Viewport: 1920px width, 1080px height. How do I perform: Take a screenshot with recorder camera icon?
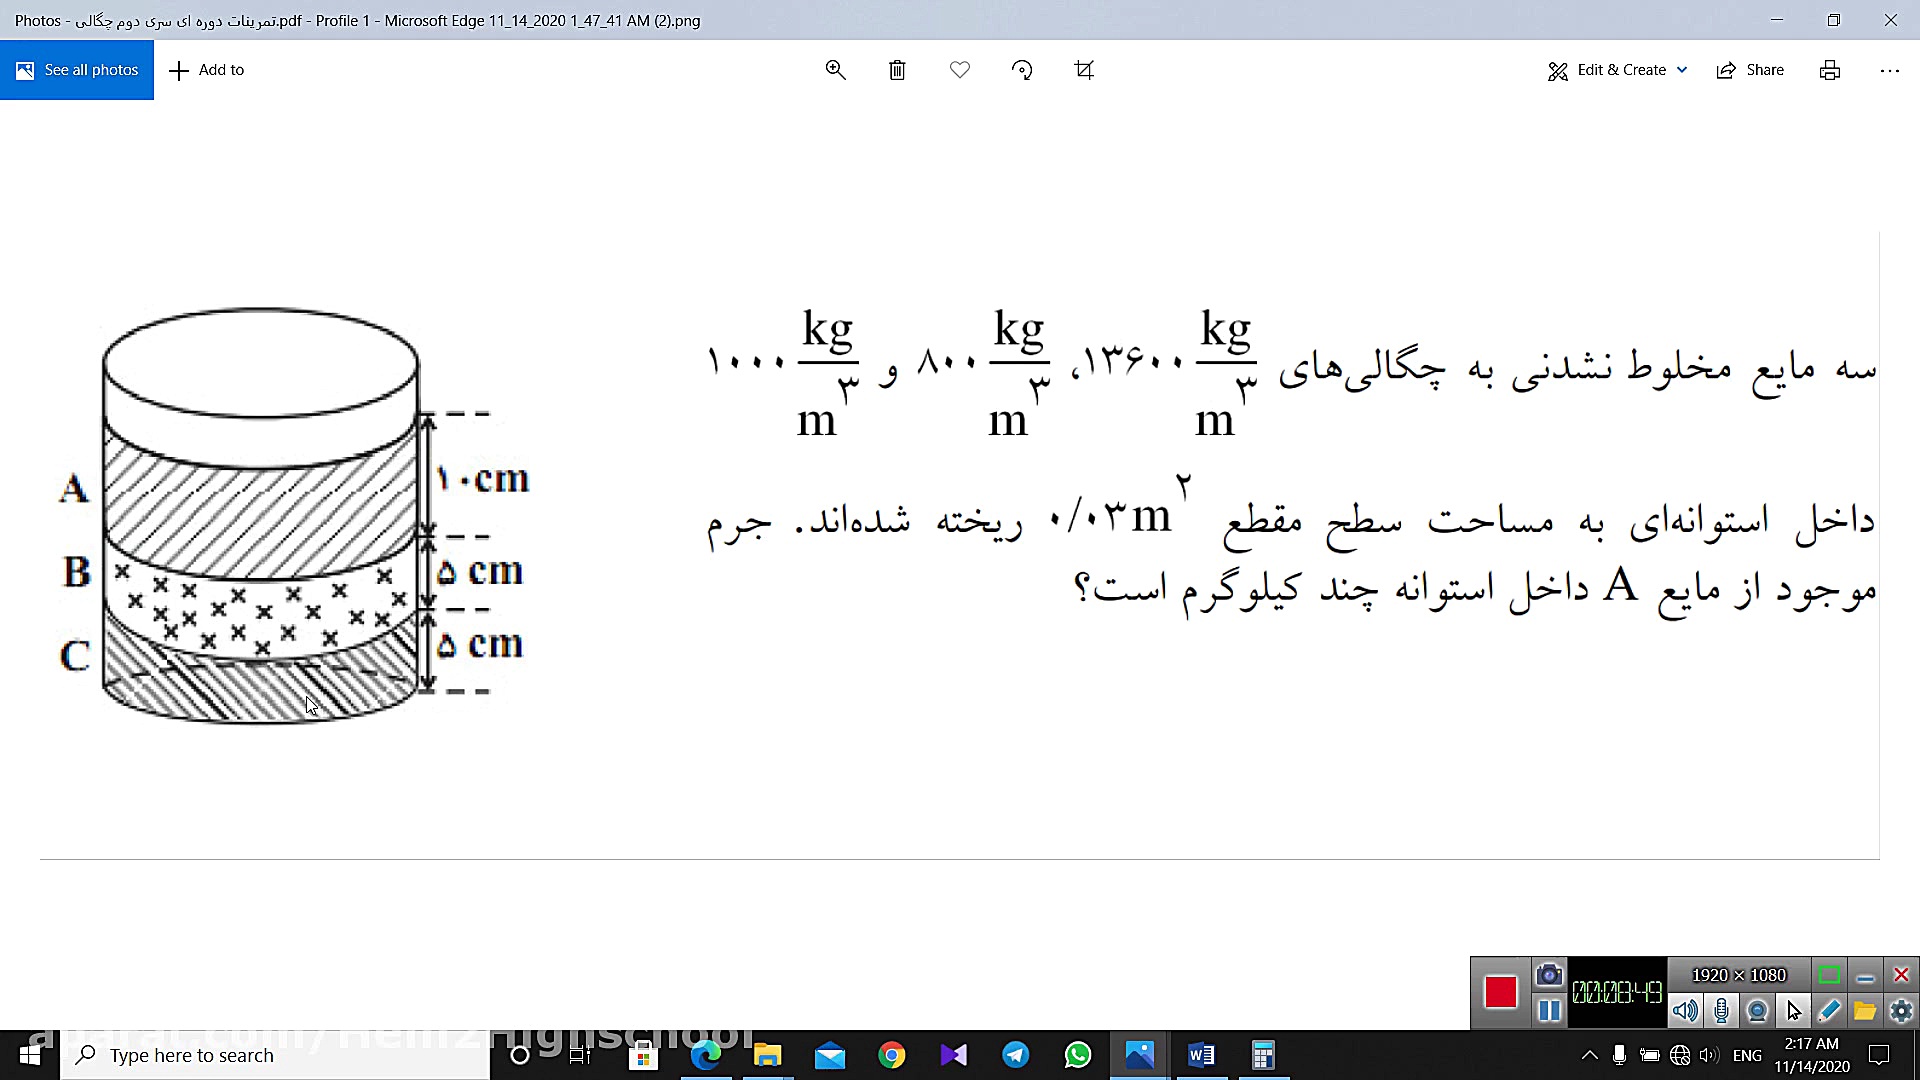point(1549,975)
